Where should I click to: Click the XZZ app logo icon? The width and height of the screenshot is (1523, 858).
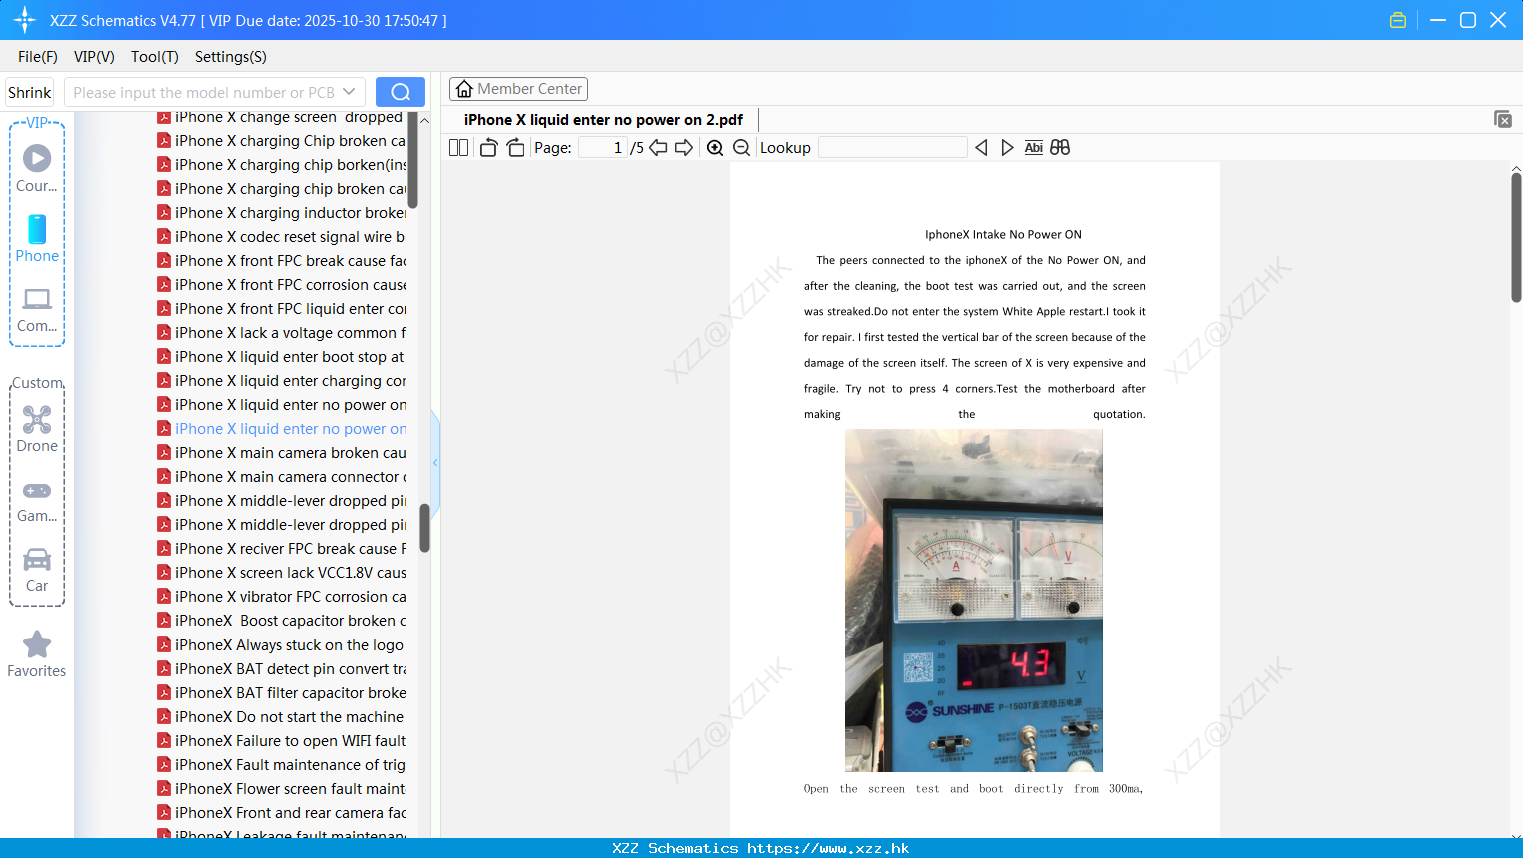click(25, 20)
